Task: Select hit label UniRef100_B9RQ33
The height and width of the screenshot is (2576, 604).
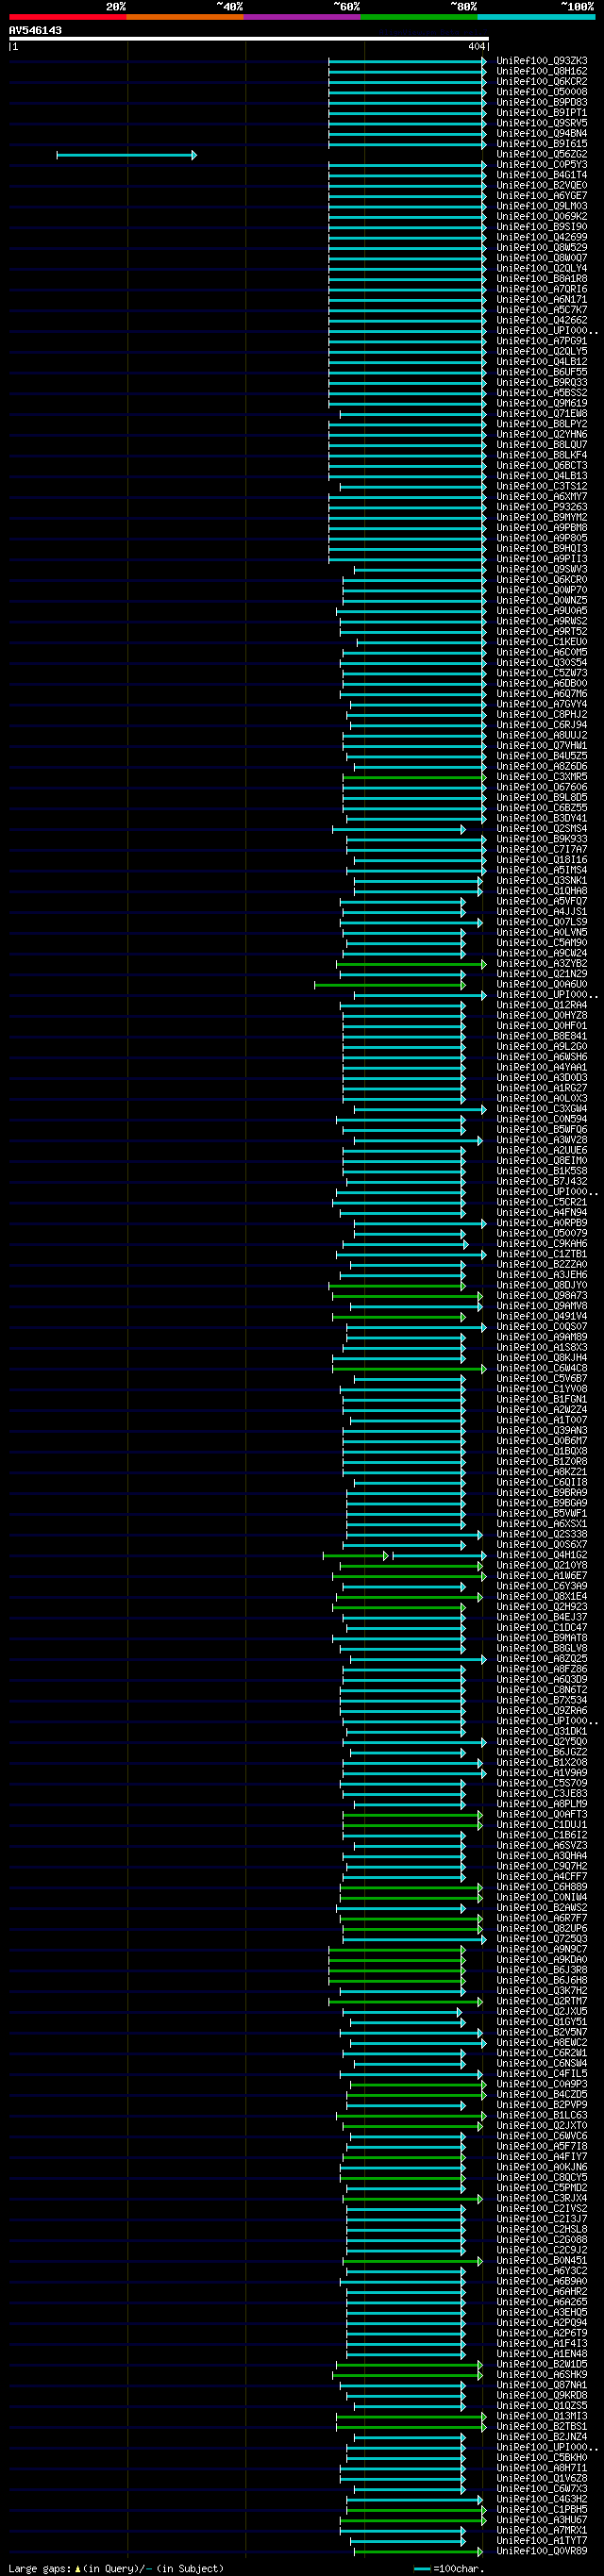Action: [x=542, y=383]
